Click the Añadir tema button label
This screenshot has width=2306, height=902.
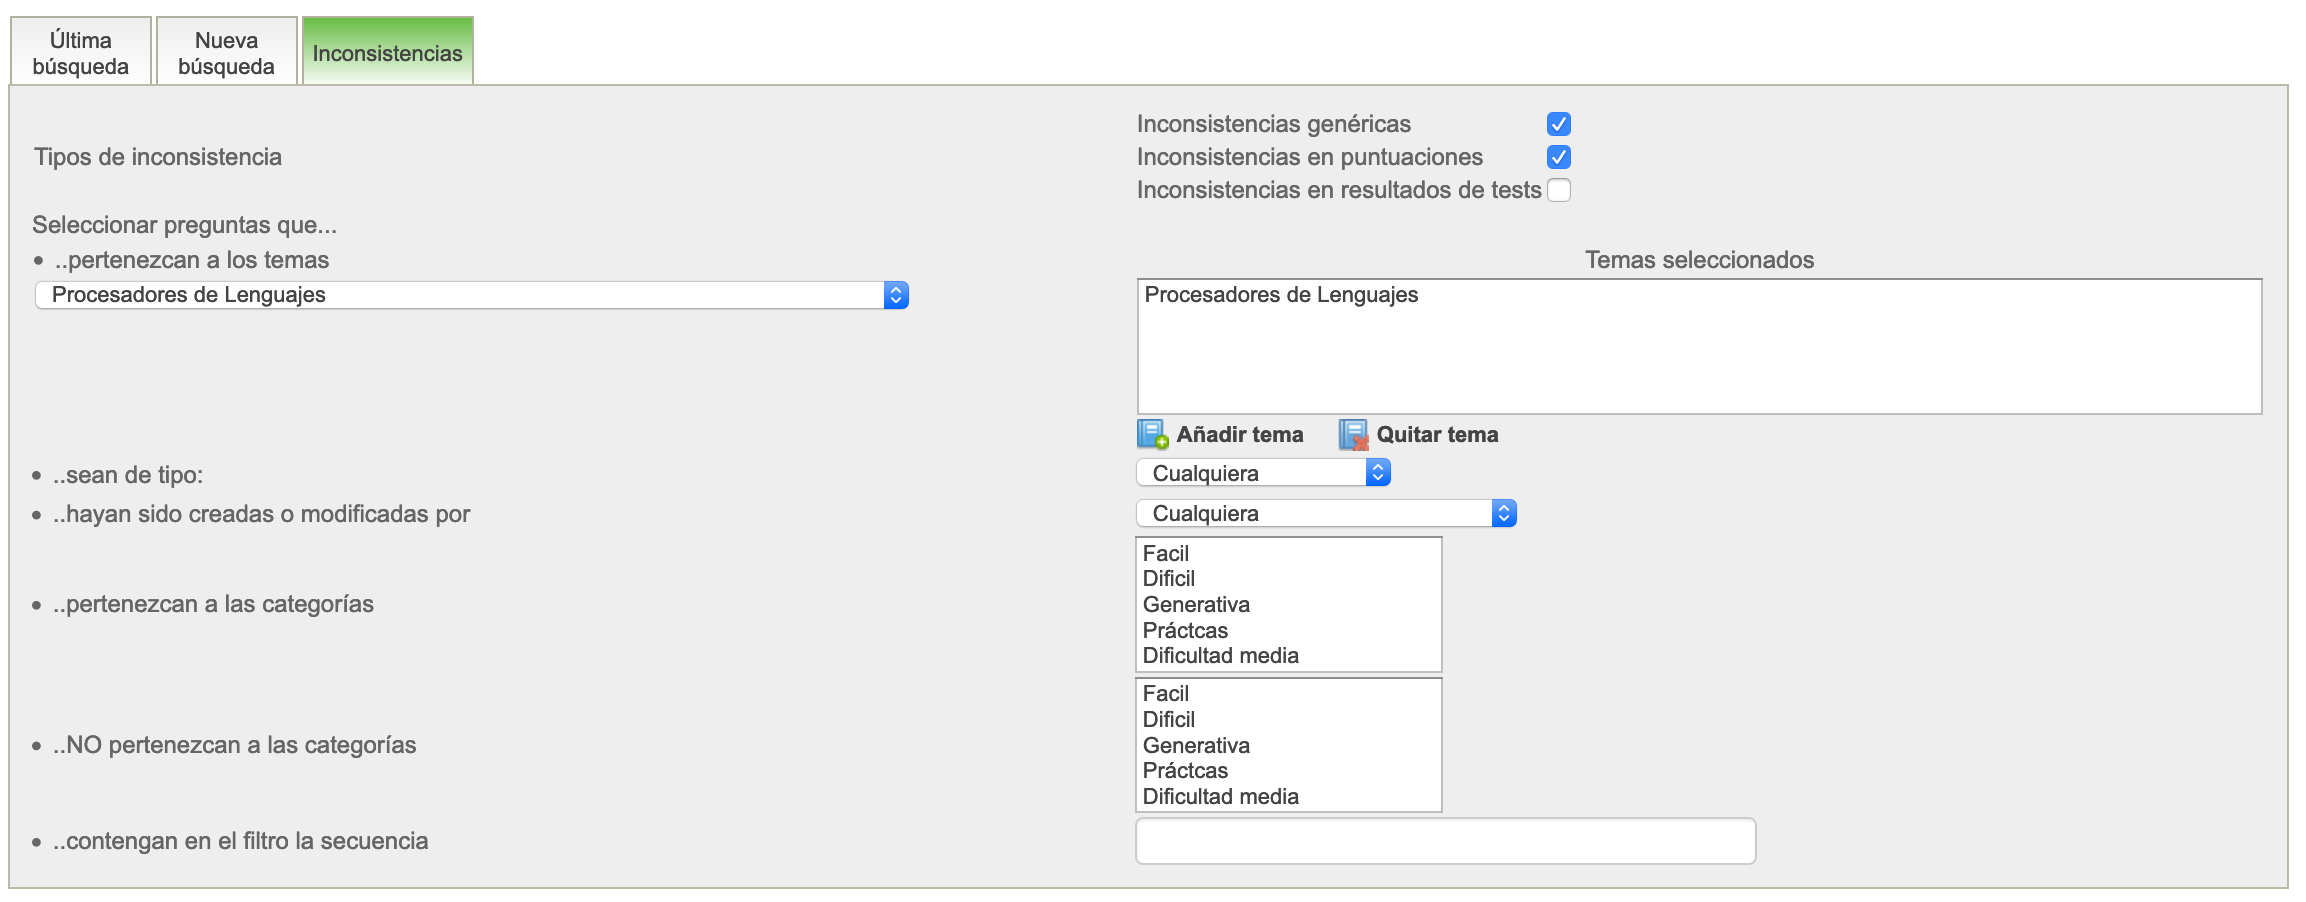[x=1239, y=435]
